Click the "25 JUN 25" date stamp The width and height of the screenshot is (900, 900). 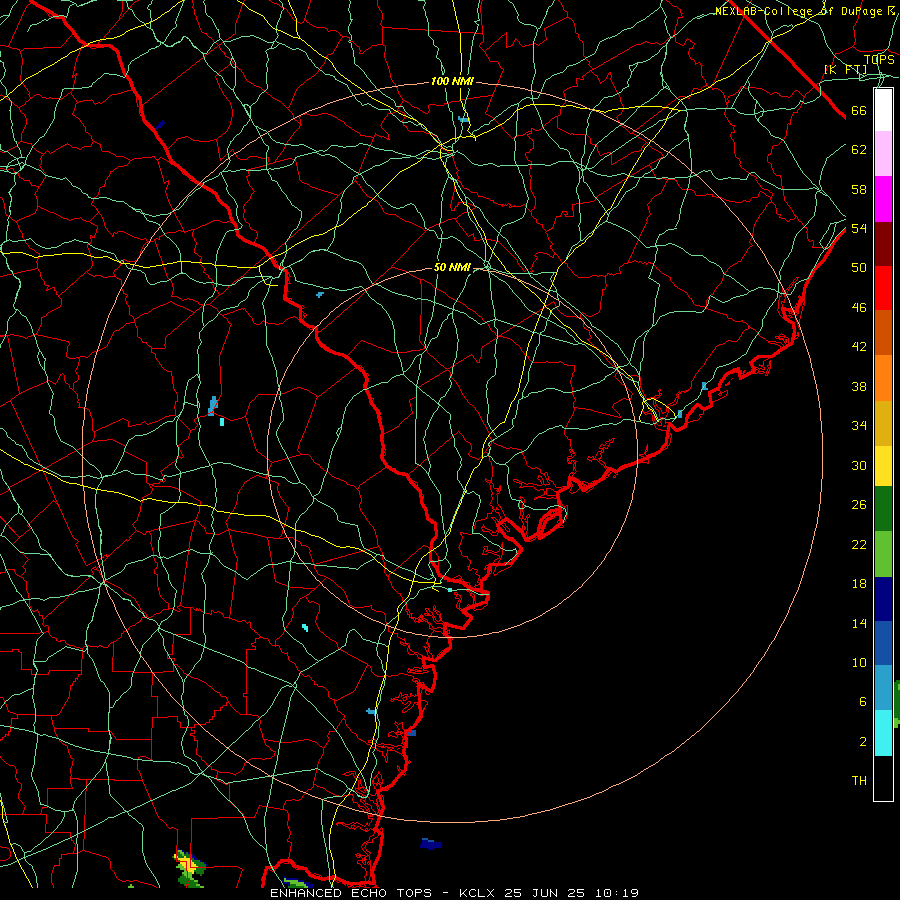coord(544,893)
